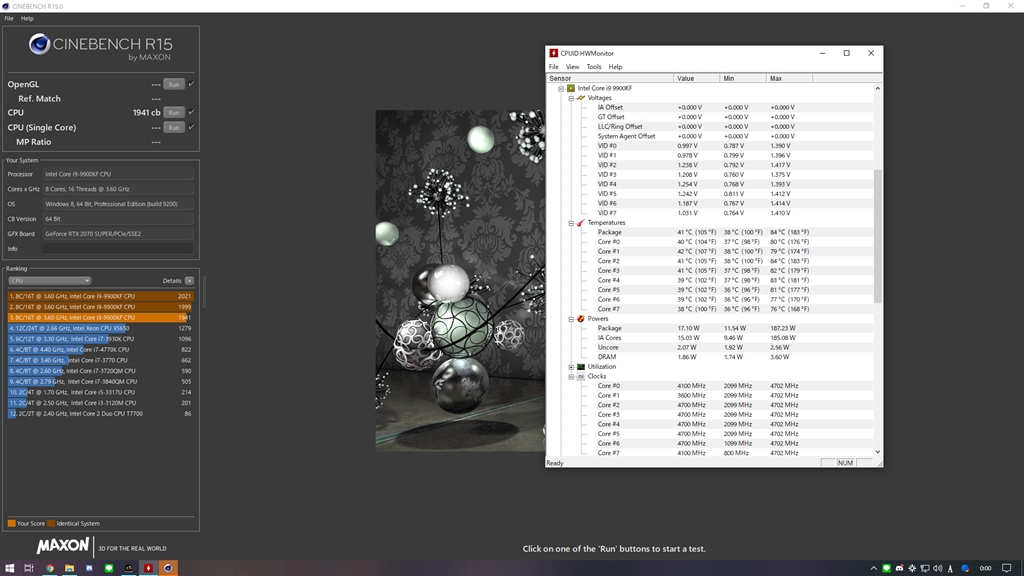Open HWMonitor's View menu
The height and width of the screenshot is (576, 1024).
click(x=572, y=67)
